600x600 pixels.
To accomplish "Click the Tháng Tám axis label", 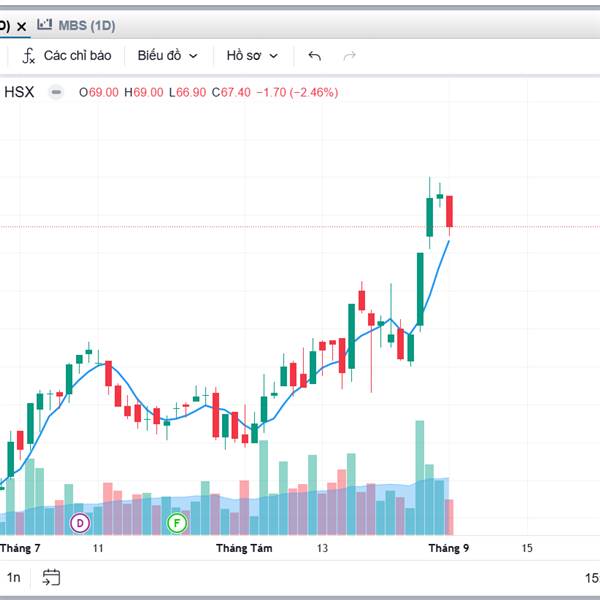I will [244, 548].
